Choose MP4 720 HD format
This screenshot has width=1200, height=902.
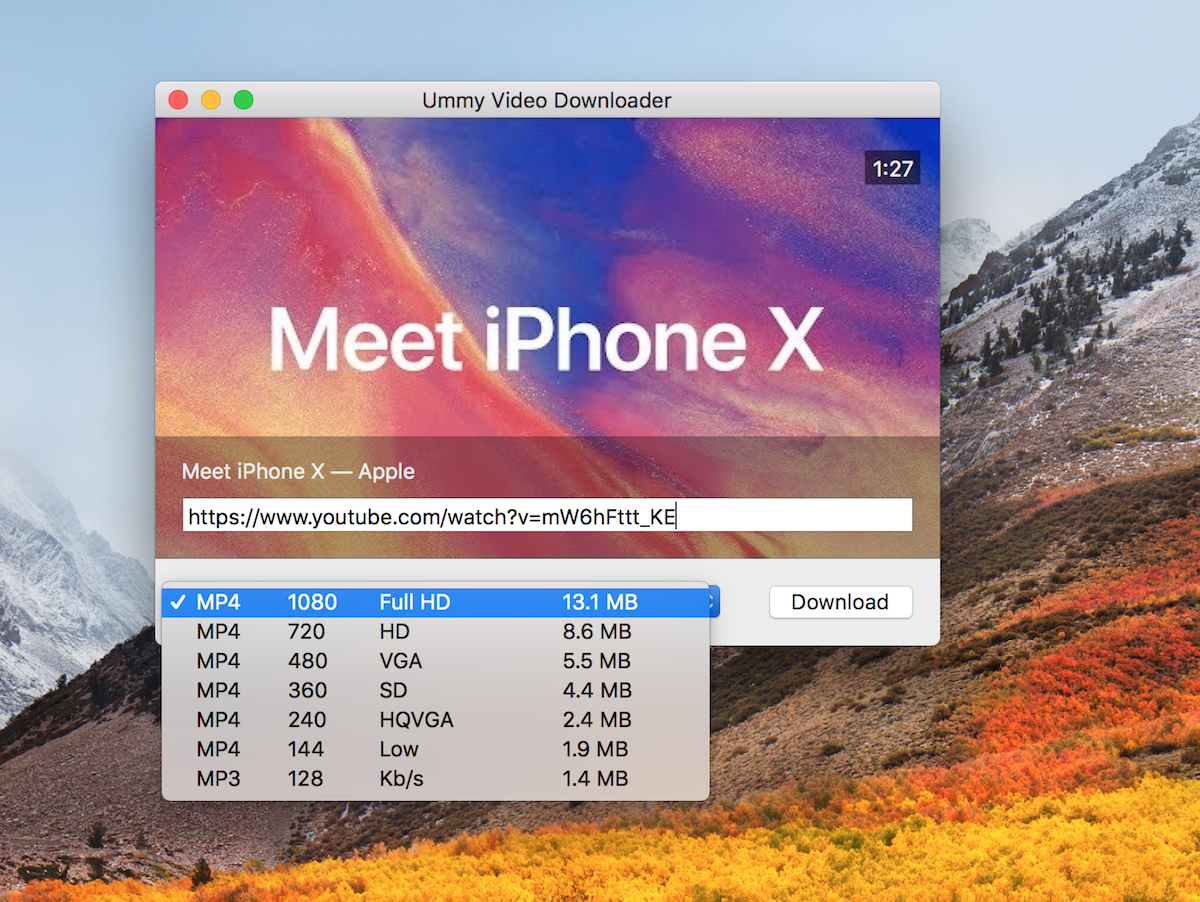[x=435, y=632]
